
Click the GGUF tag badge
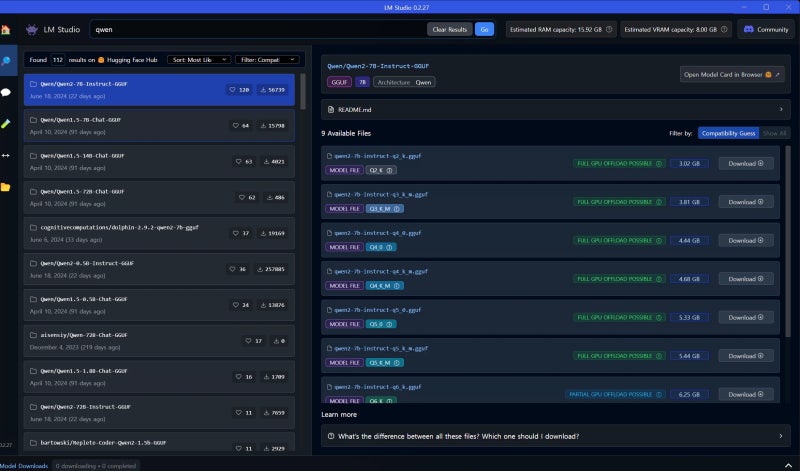(x=339, y=82)
